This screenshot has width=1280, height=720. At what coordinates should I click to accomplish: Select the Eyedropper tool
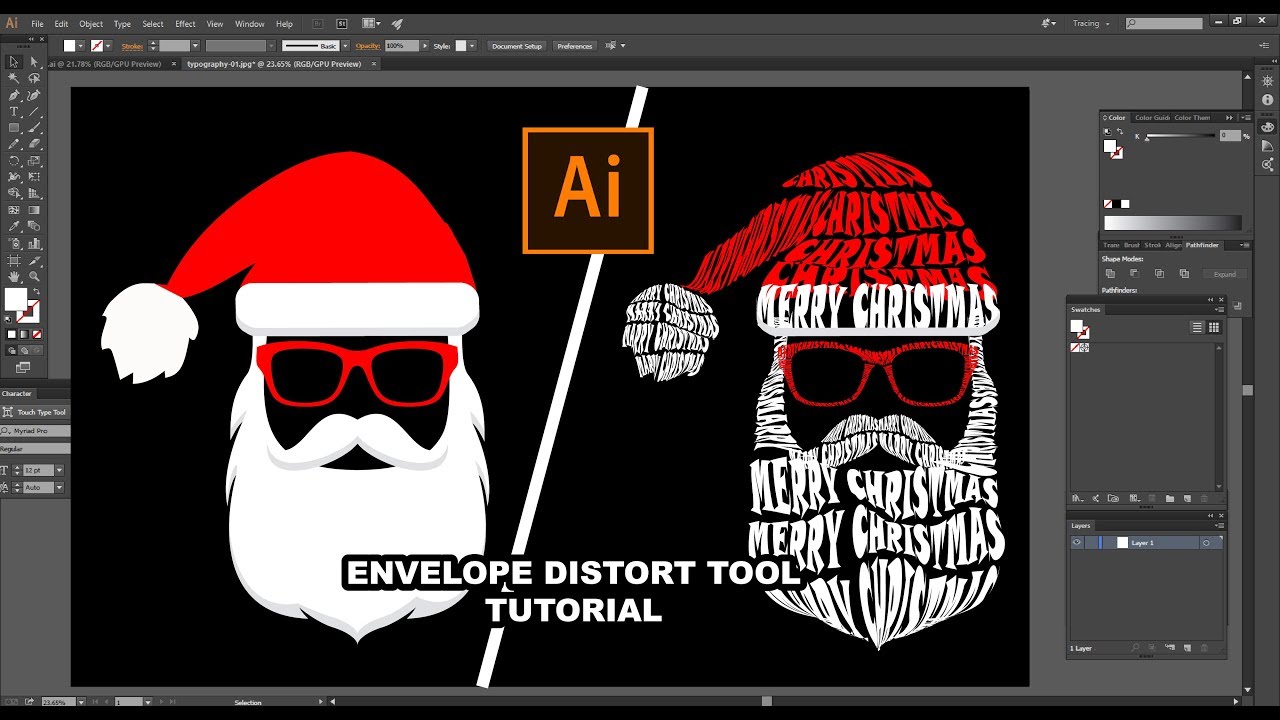14,227
